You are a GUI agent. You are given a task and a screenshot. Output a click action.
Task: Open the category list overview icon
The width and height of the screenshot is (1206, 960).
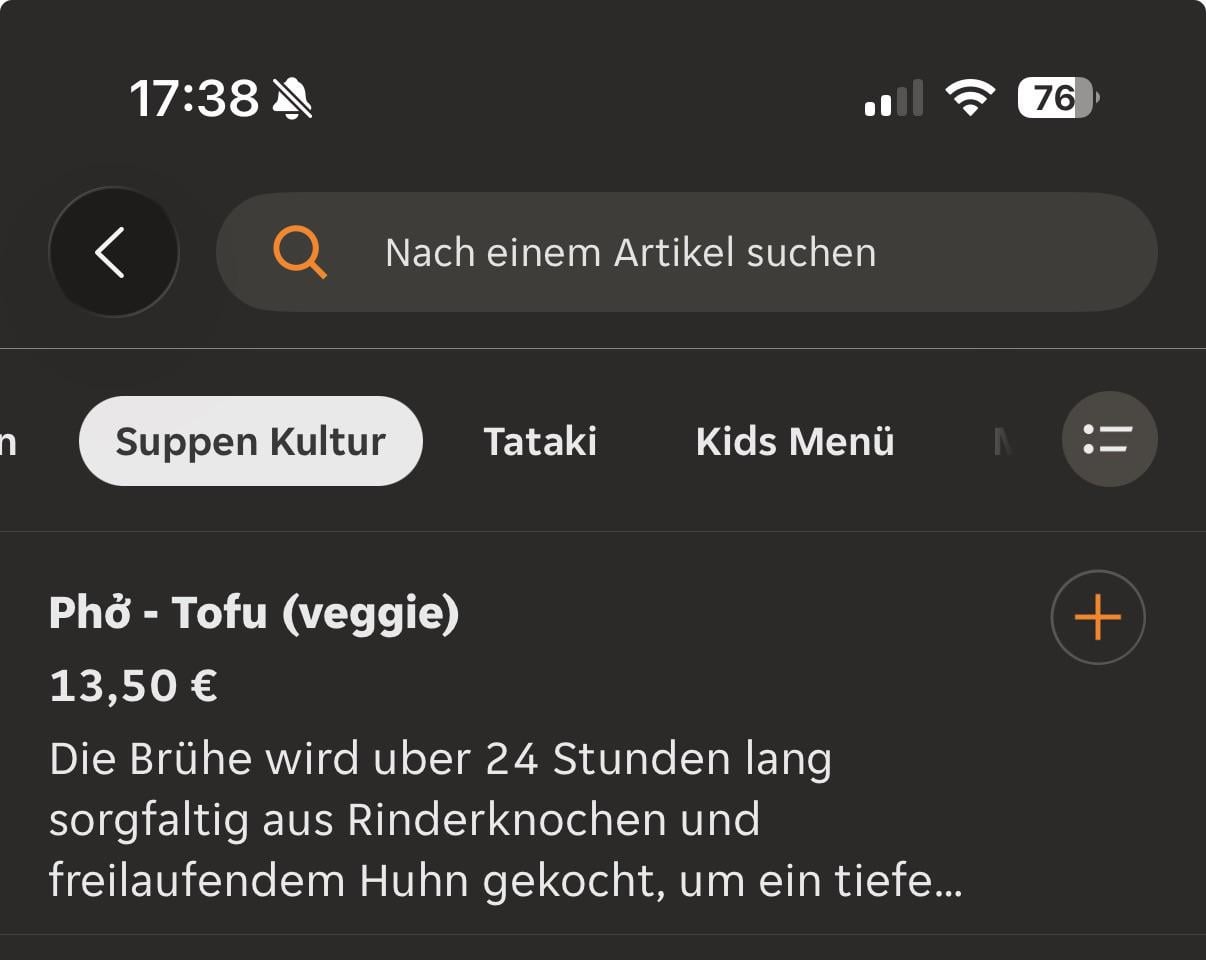click(1109, 439)
